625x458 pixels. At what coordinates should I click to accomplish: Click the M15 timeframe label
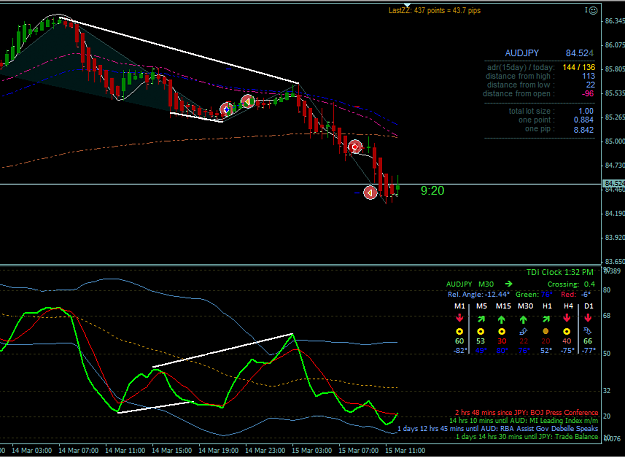tap(503, 306)
